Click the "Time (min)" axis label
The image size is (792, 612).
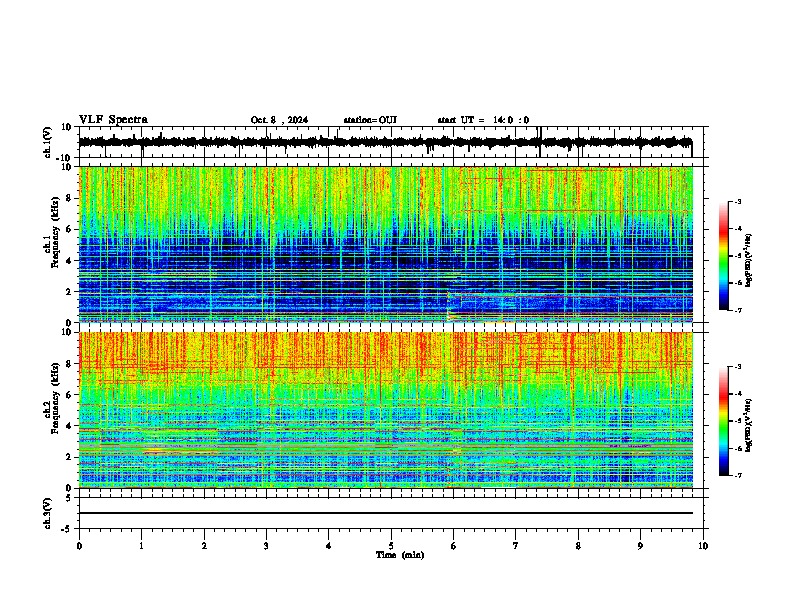pyautogui.click(x=400, y=555)
